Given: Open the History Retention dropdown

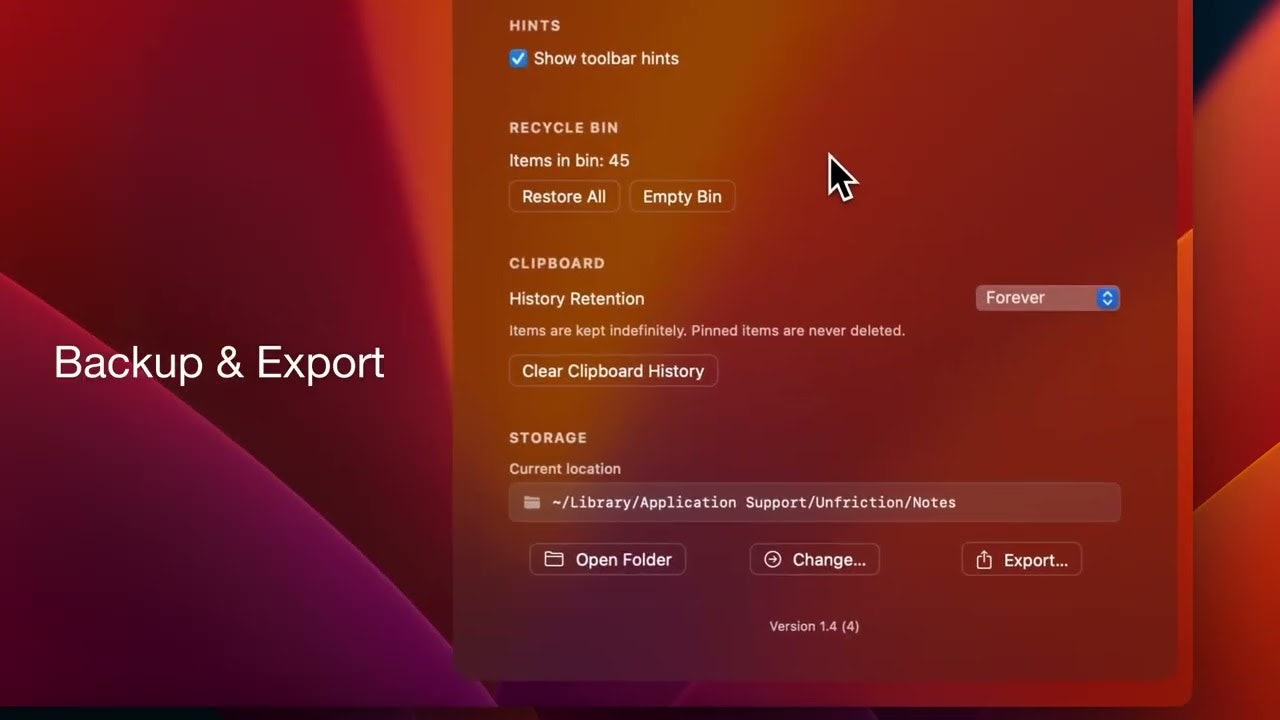Looking at the screenshot, I should [x=1047, y=298].
